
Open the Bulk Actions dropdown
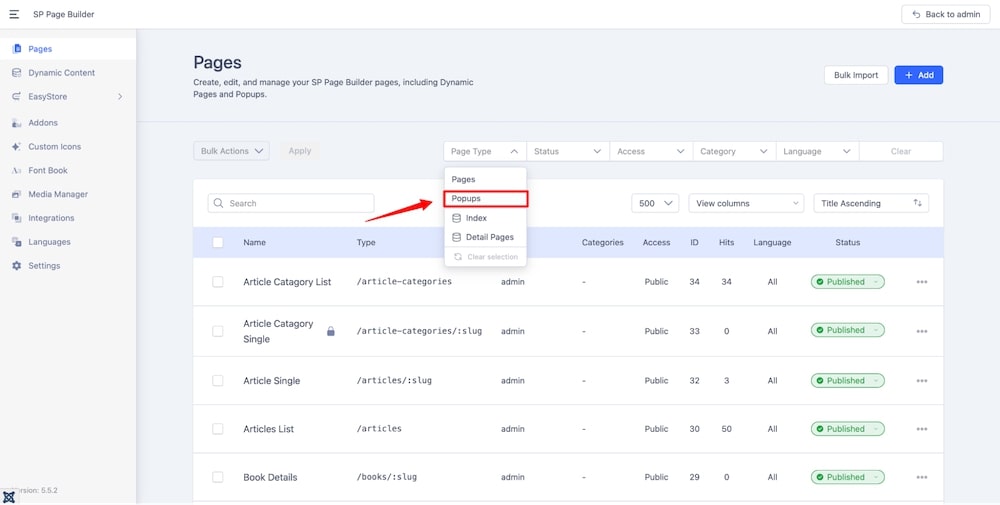[231, 151]
